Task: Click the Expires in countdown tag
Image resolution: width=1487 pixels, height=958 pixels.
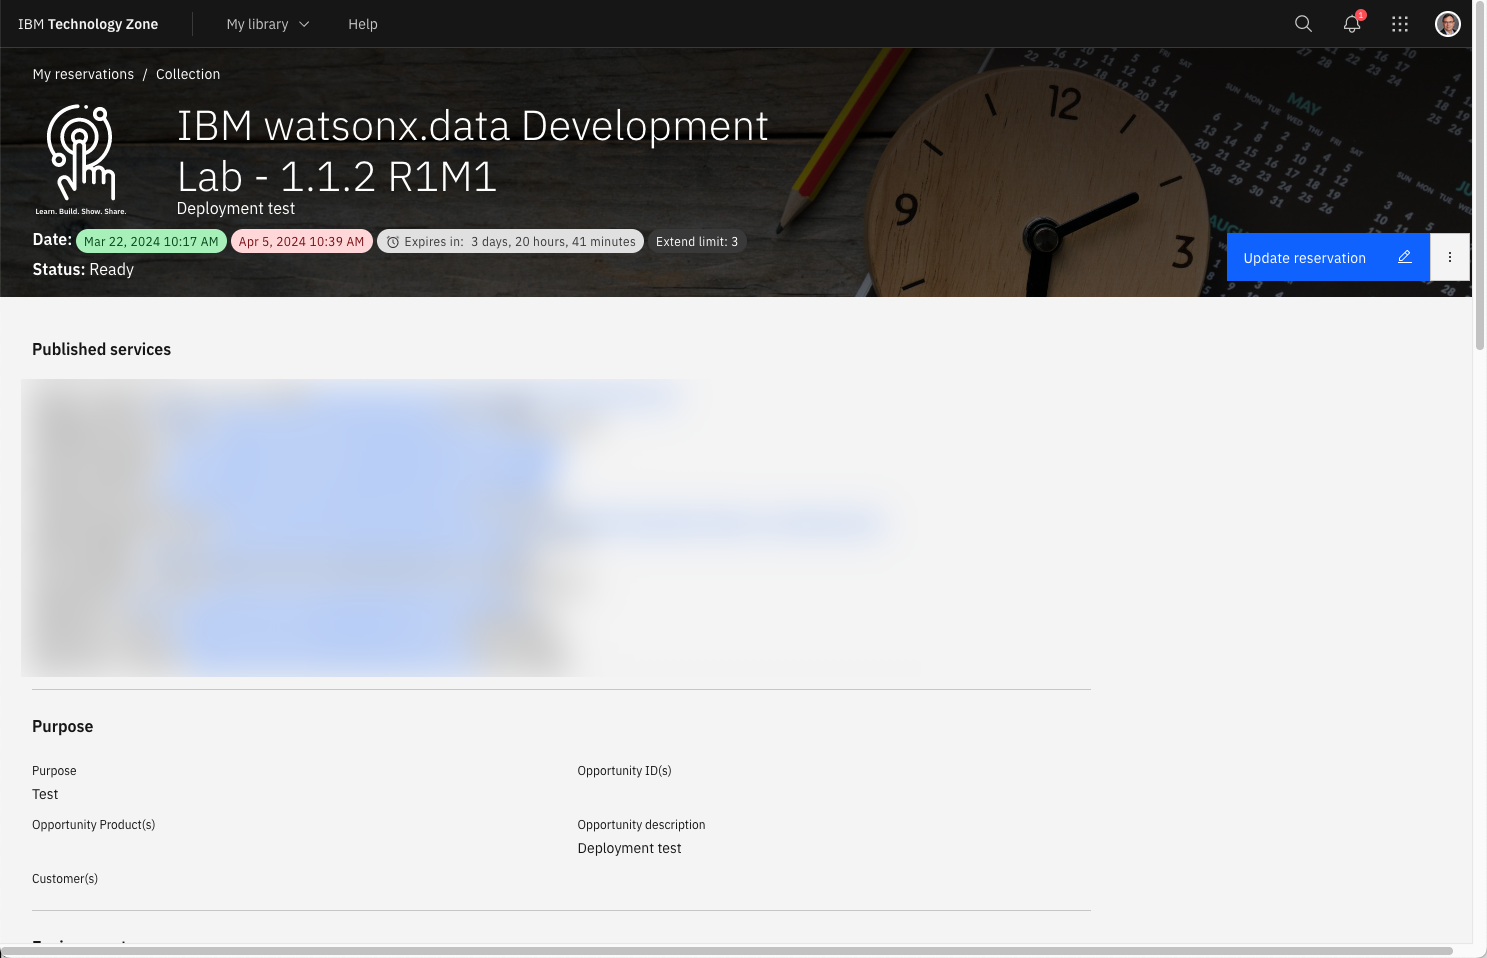Action: pos(510,241)
